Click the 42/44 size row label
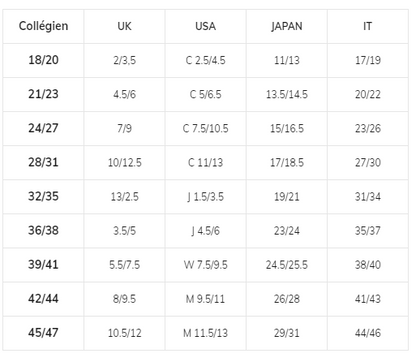The width and height of the screenshot is (416, 362). point(43,298)
